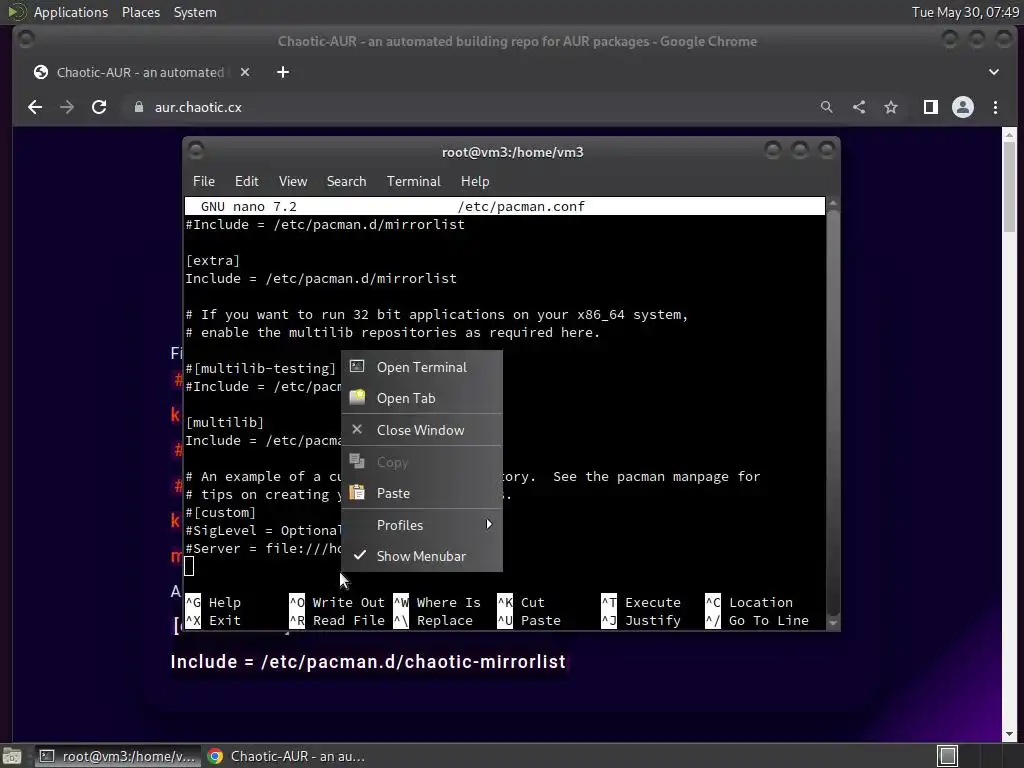Viewport: 1024px width, 768px height.
Task: Click the terminal's vertical scrollbar
Action: [832, 411]
